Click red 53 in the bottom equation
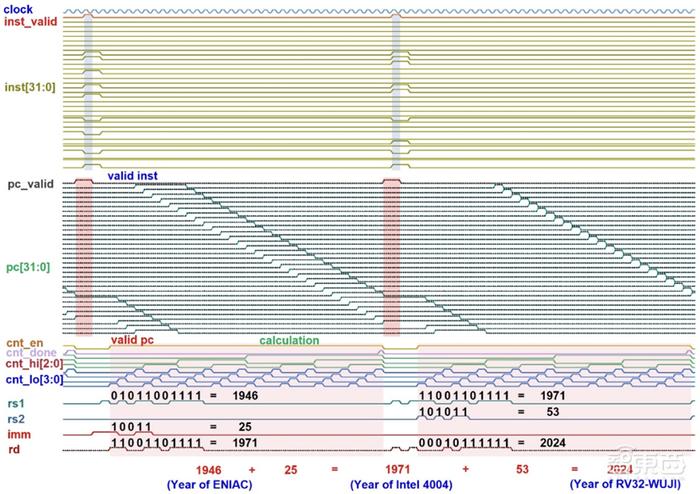This screenshot has height=494, width=700. (x=522, y=469)
